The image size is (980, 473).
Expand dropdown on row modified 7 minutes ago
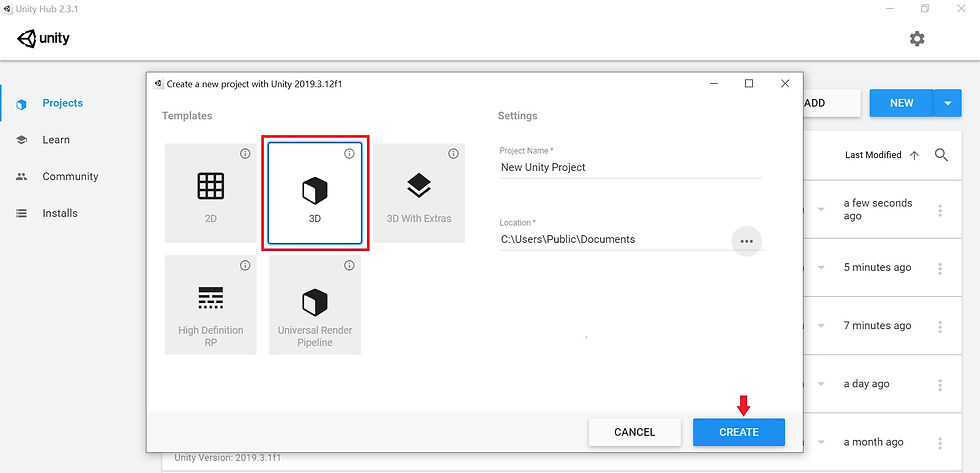tap(821, 326)
